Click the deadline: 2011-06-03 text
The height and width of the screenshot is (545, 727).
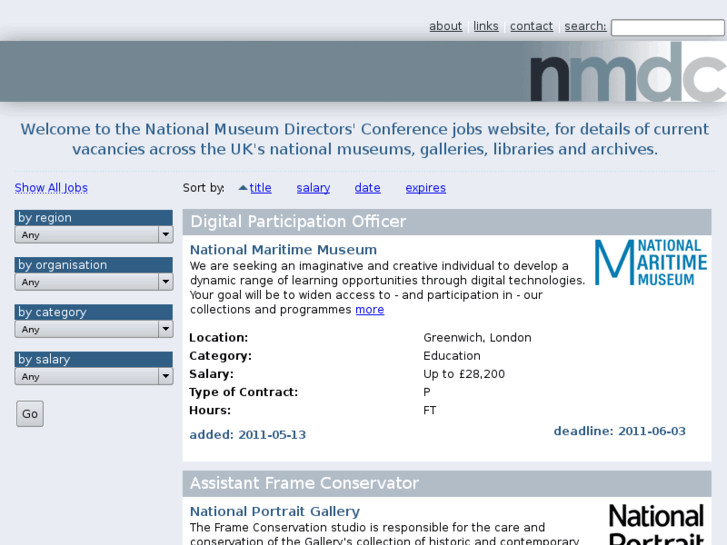click(x=619, y=431)
